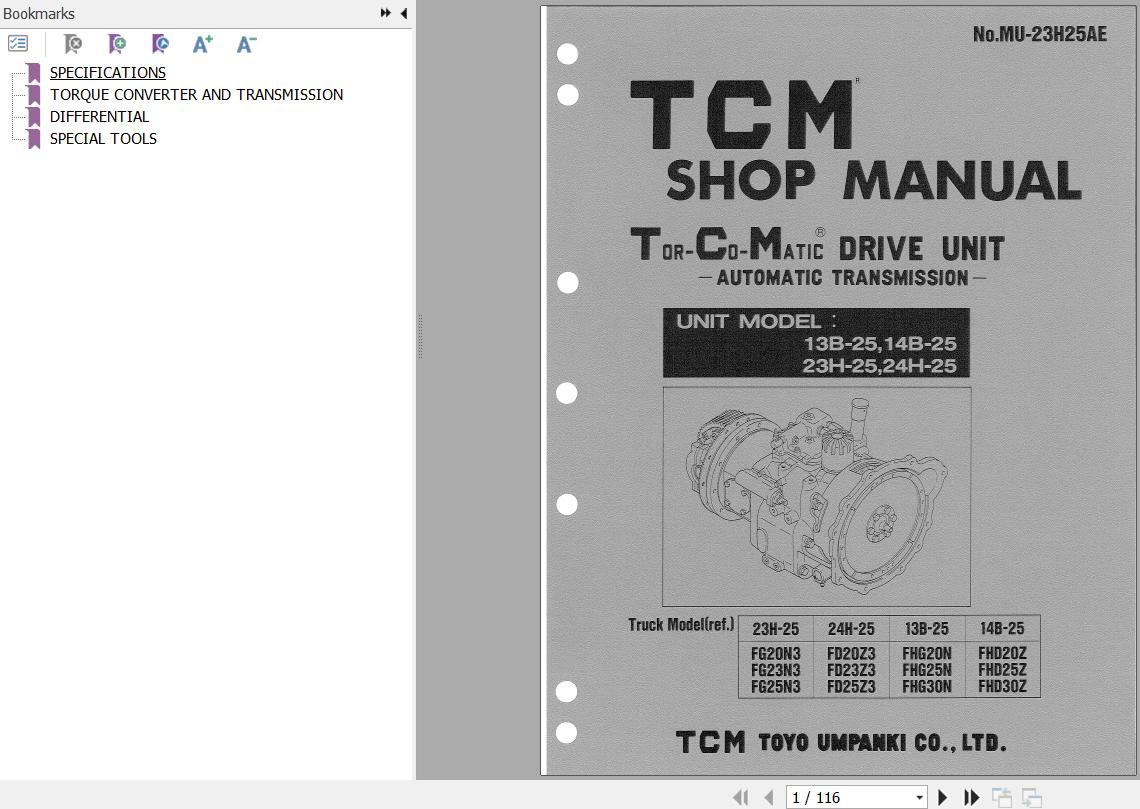This screenshot has height=809, width=1140.
Task: Click the SPECIAL TOOLS bookmark ribbon icon
Action: pyautogui.click(x=33, y=138)
